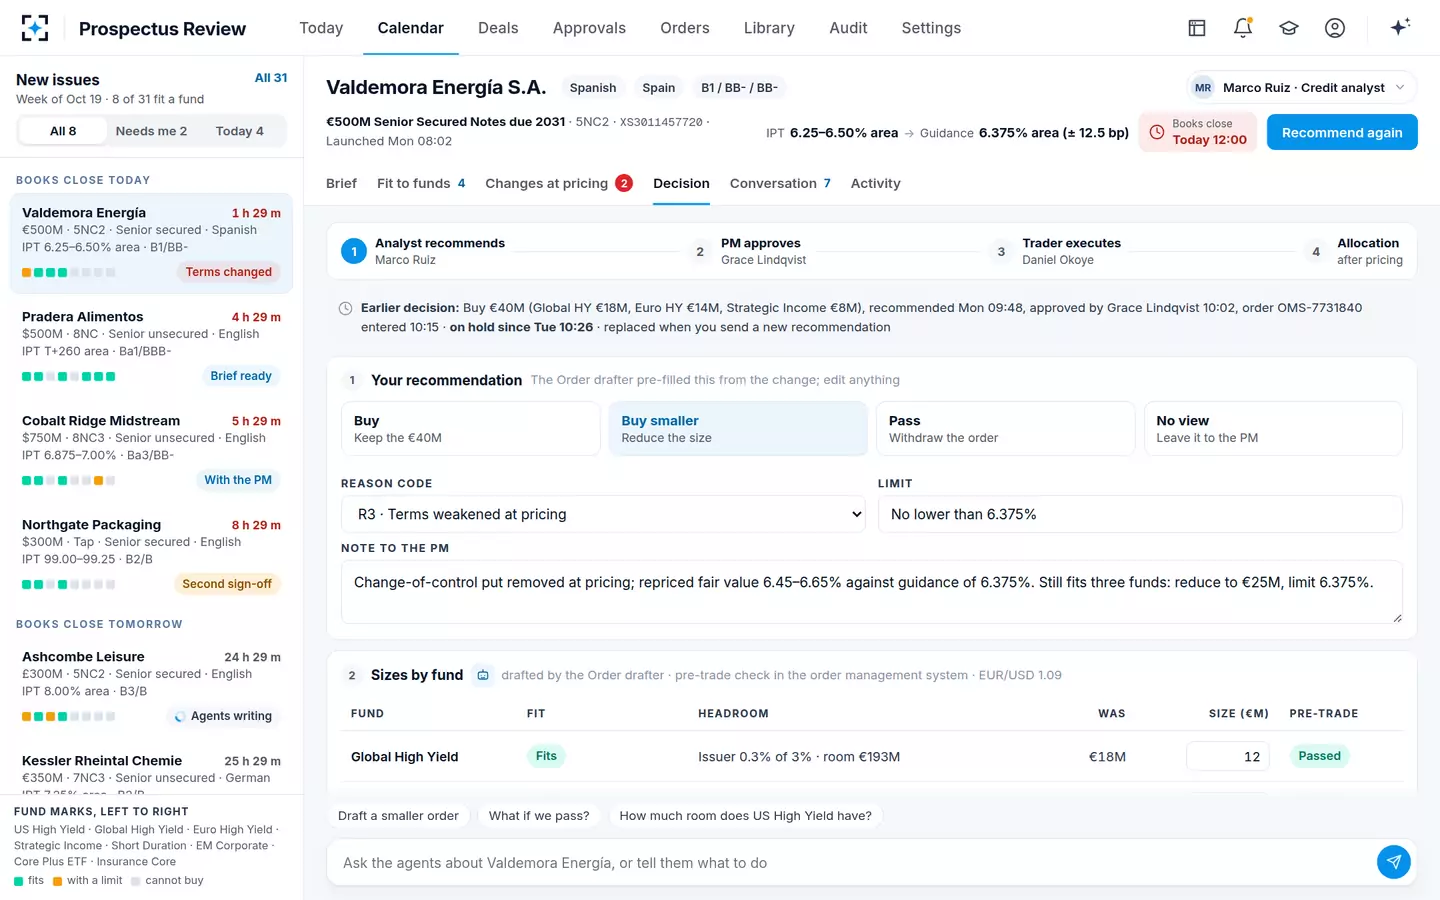The width and height of the screenshot is (1440, 900).
Task: Click the All 31 link
Action: click(x=271, y=78)
